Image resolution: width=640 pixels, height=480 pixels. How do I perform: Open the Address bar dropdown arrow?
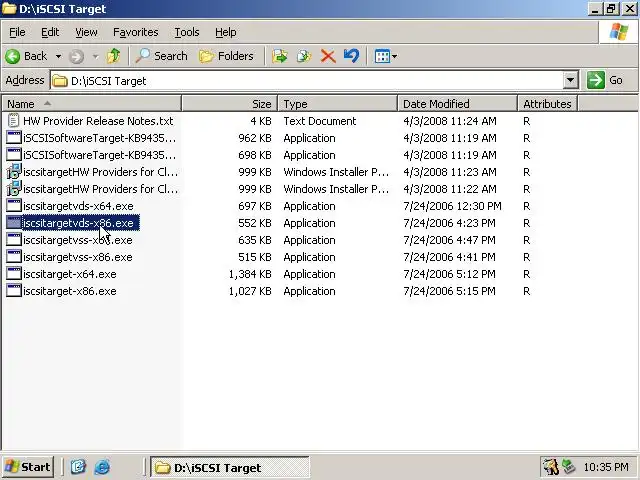[571, 80]
